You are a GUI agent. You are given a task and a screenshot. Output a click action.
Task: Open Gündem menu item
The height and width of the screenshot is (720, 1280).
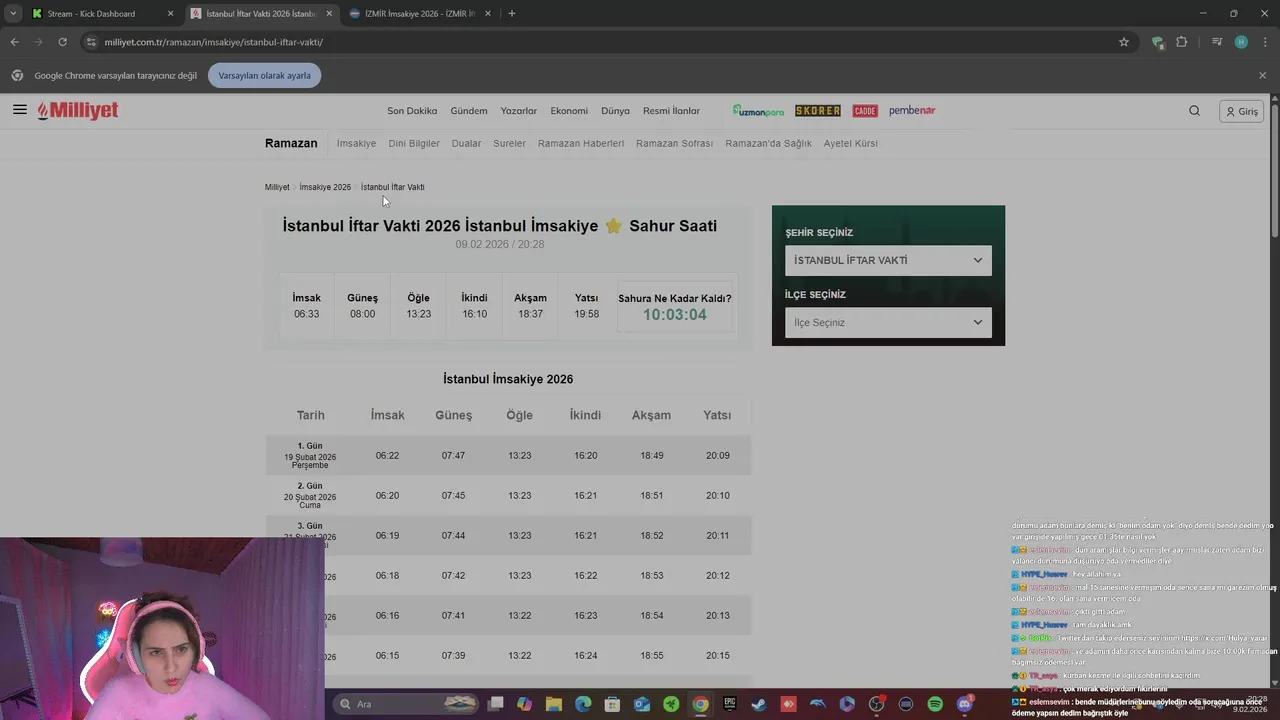[469, 111]
